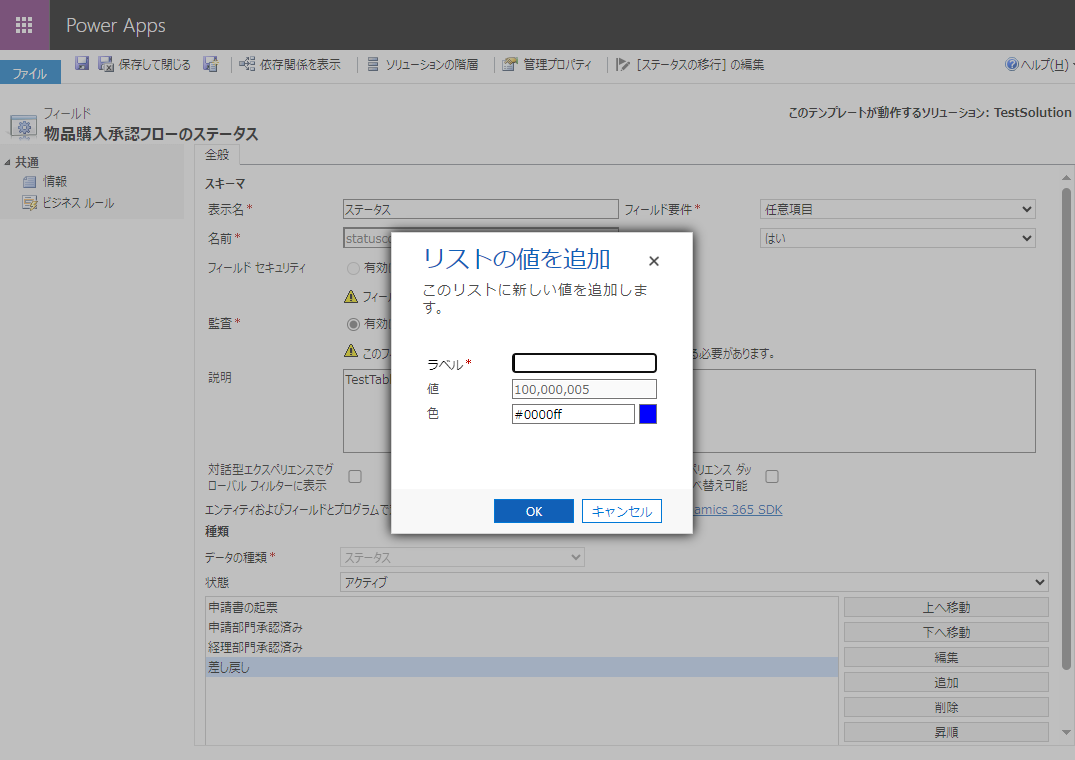This screenshot has height=760, width=1075.
Task: Open the Managed Properties toolbar item
Action: tap(546, 64)
